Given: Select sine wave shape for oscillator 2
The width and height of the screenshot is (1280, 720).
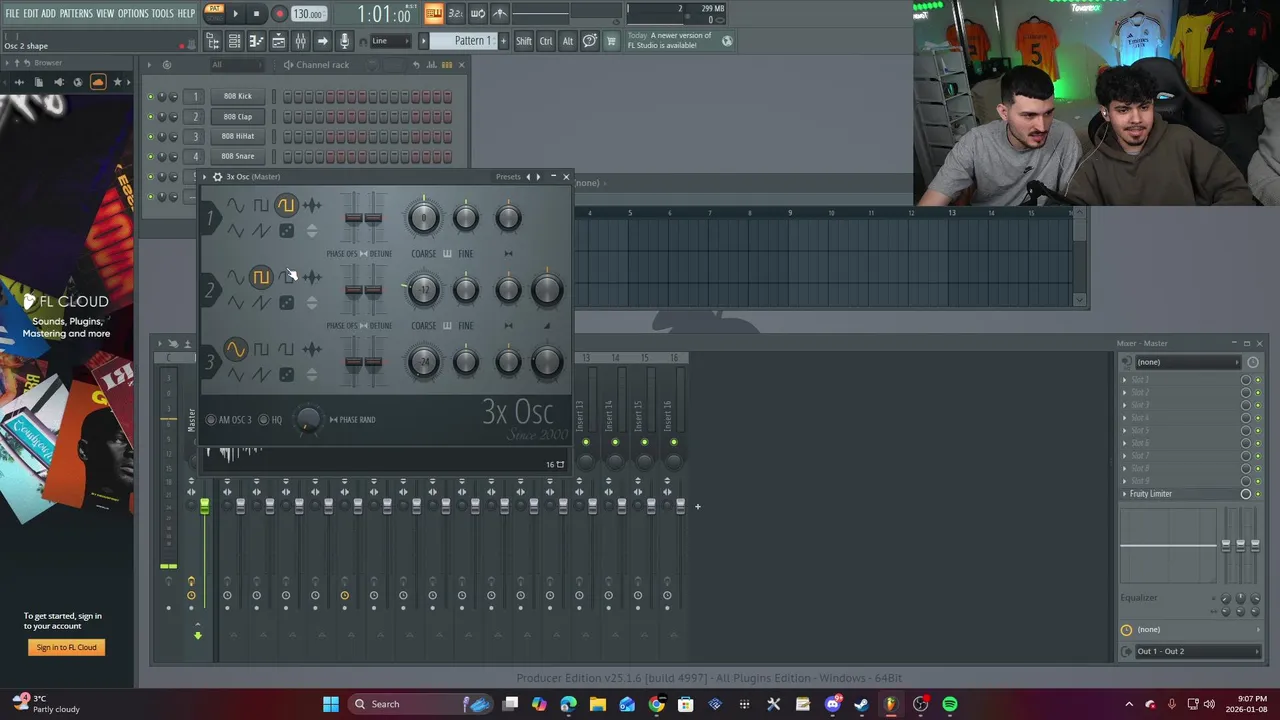Looking at the screenshot, I should 235,277.
